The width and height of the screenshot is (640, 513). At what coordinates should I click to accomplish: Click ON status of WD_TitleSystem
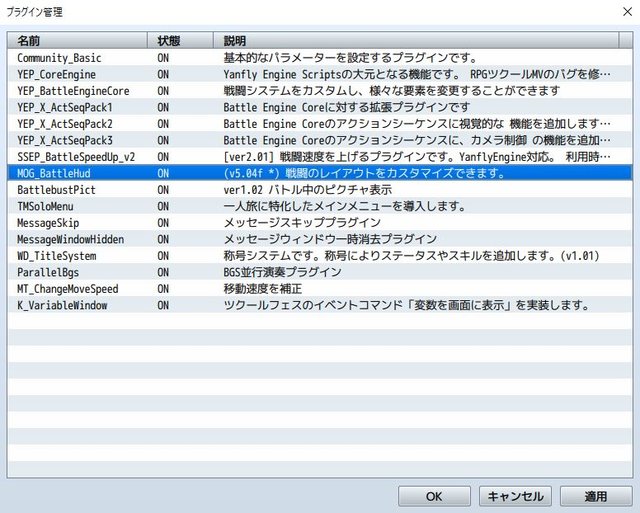tap(163, 256)
